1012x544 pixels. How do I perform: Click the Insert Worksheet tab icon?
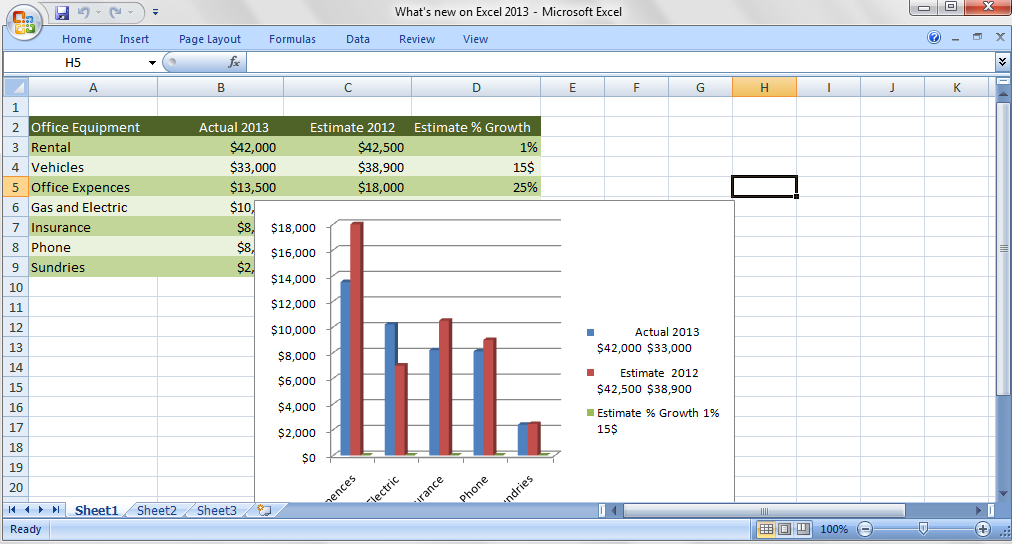(264, 510)
